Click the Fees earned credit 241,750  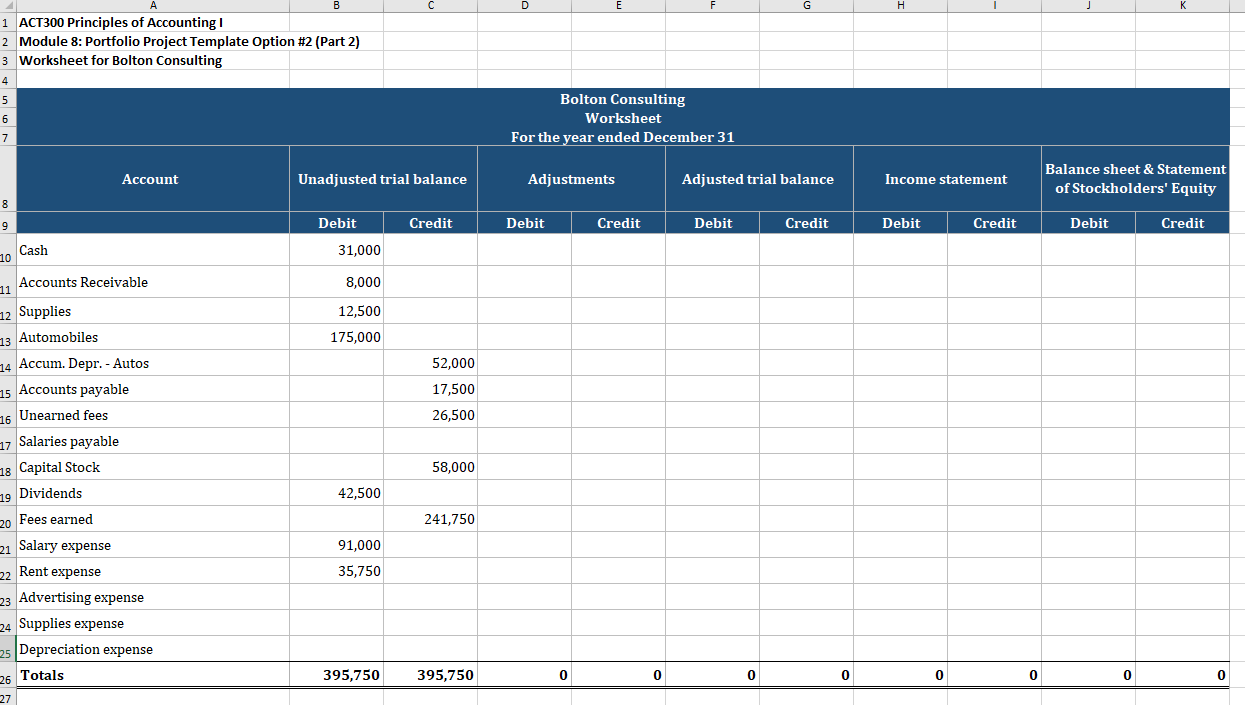pos(431,519)
